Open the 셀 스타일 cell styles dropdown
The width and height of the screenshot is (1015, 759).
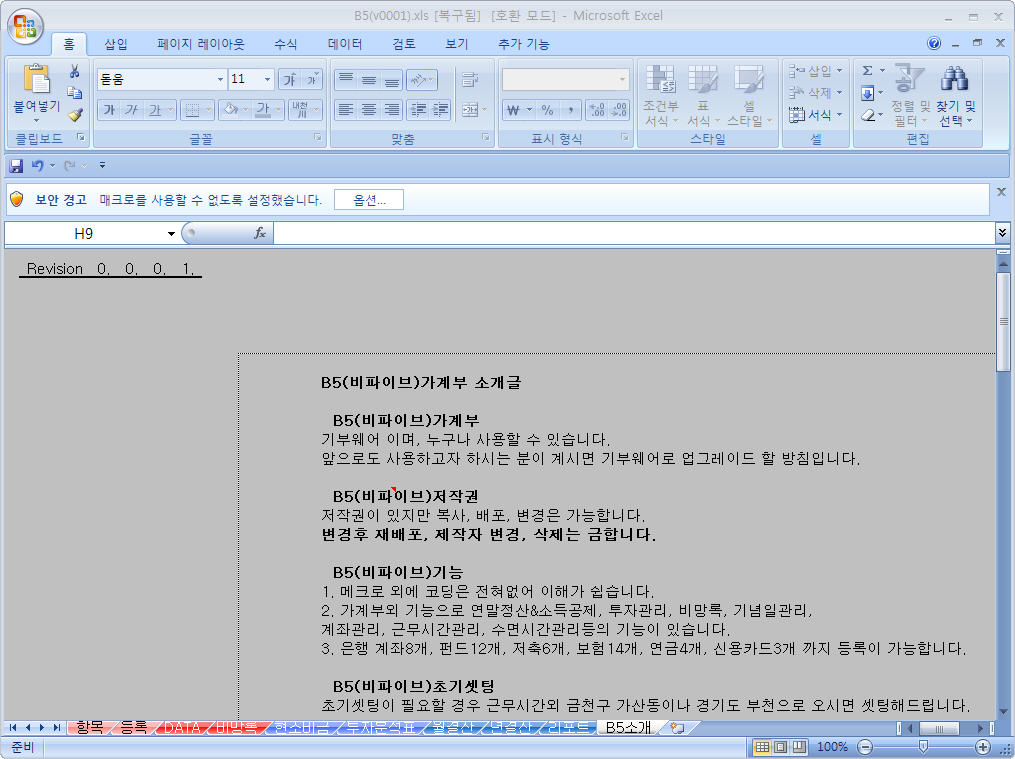pyautogui.click(x=750, y=96)
